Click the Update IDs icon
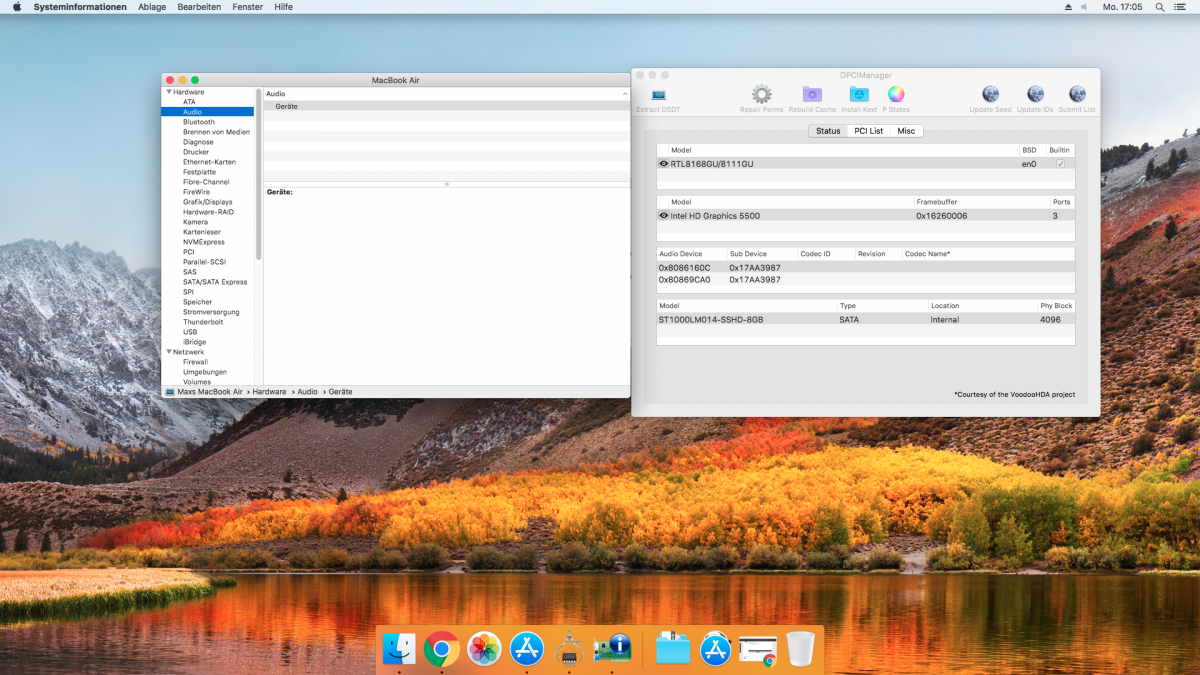Viewport: 1200px width, 675px height. pyautogui.click(x=1035, y=95)
